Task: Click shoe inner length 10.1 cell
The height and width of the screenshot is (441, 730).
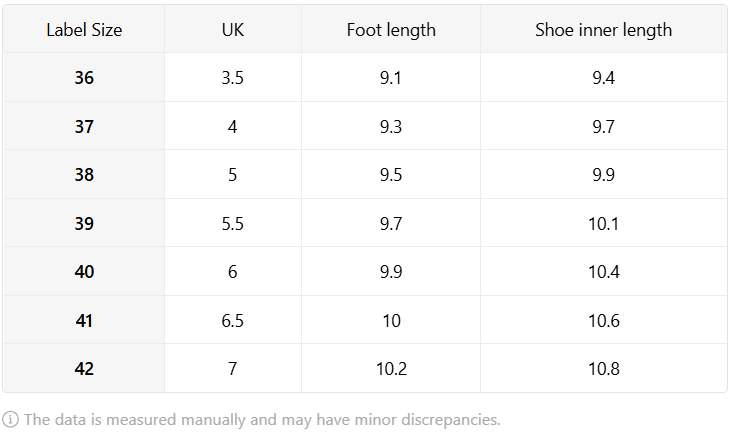Action: pyautogui.click(x=603, y=223)
